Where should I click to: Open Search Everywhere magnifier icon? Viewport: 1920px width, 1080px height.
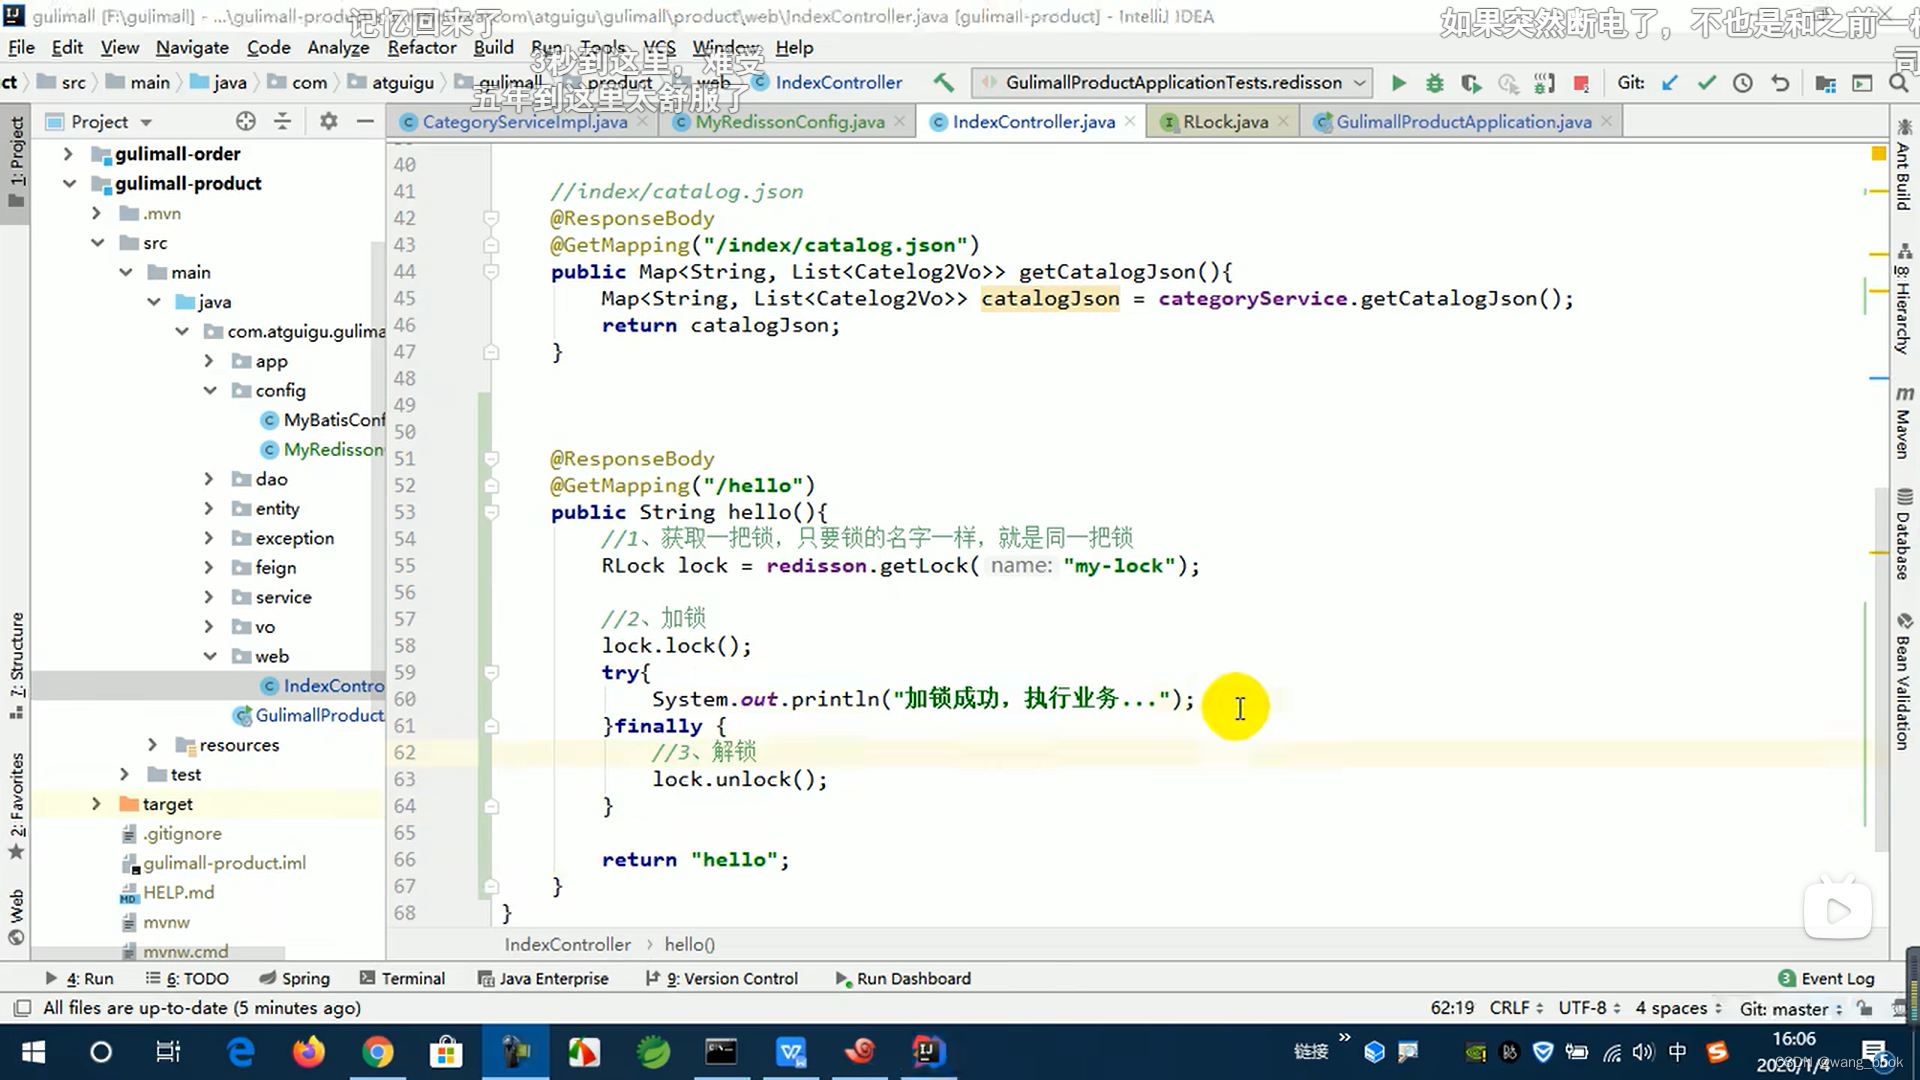(x=1898, y=83)
